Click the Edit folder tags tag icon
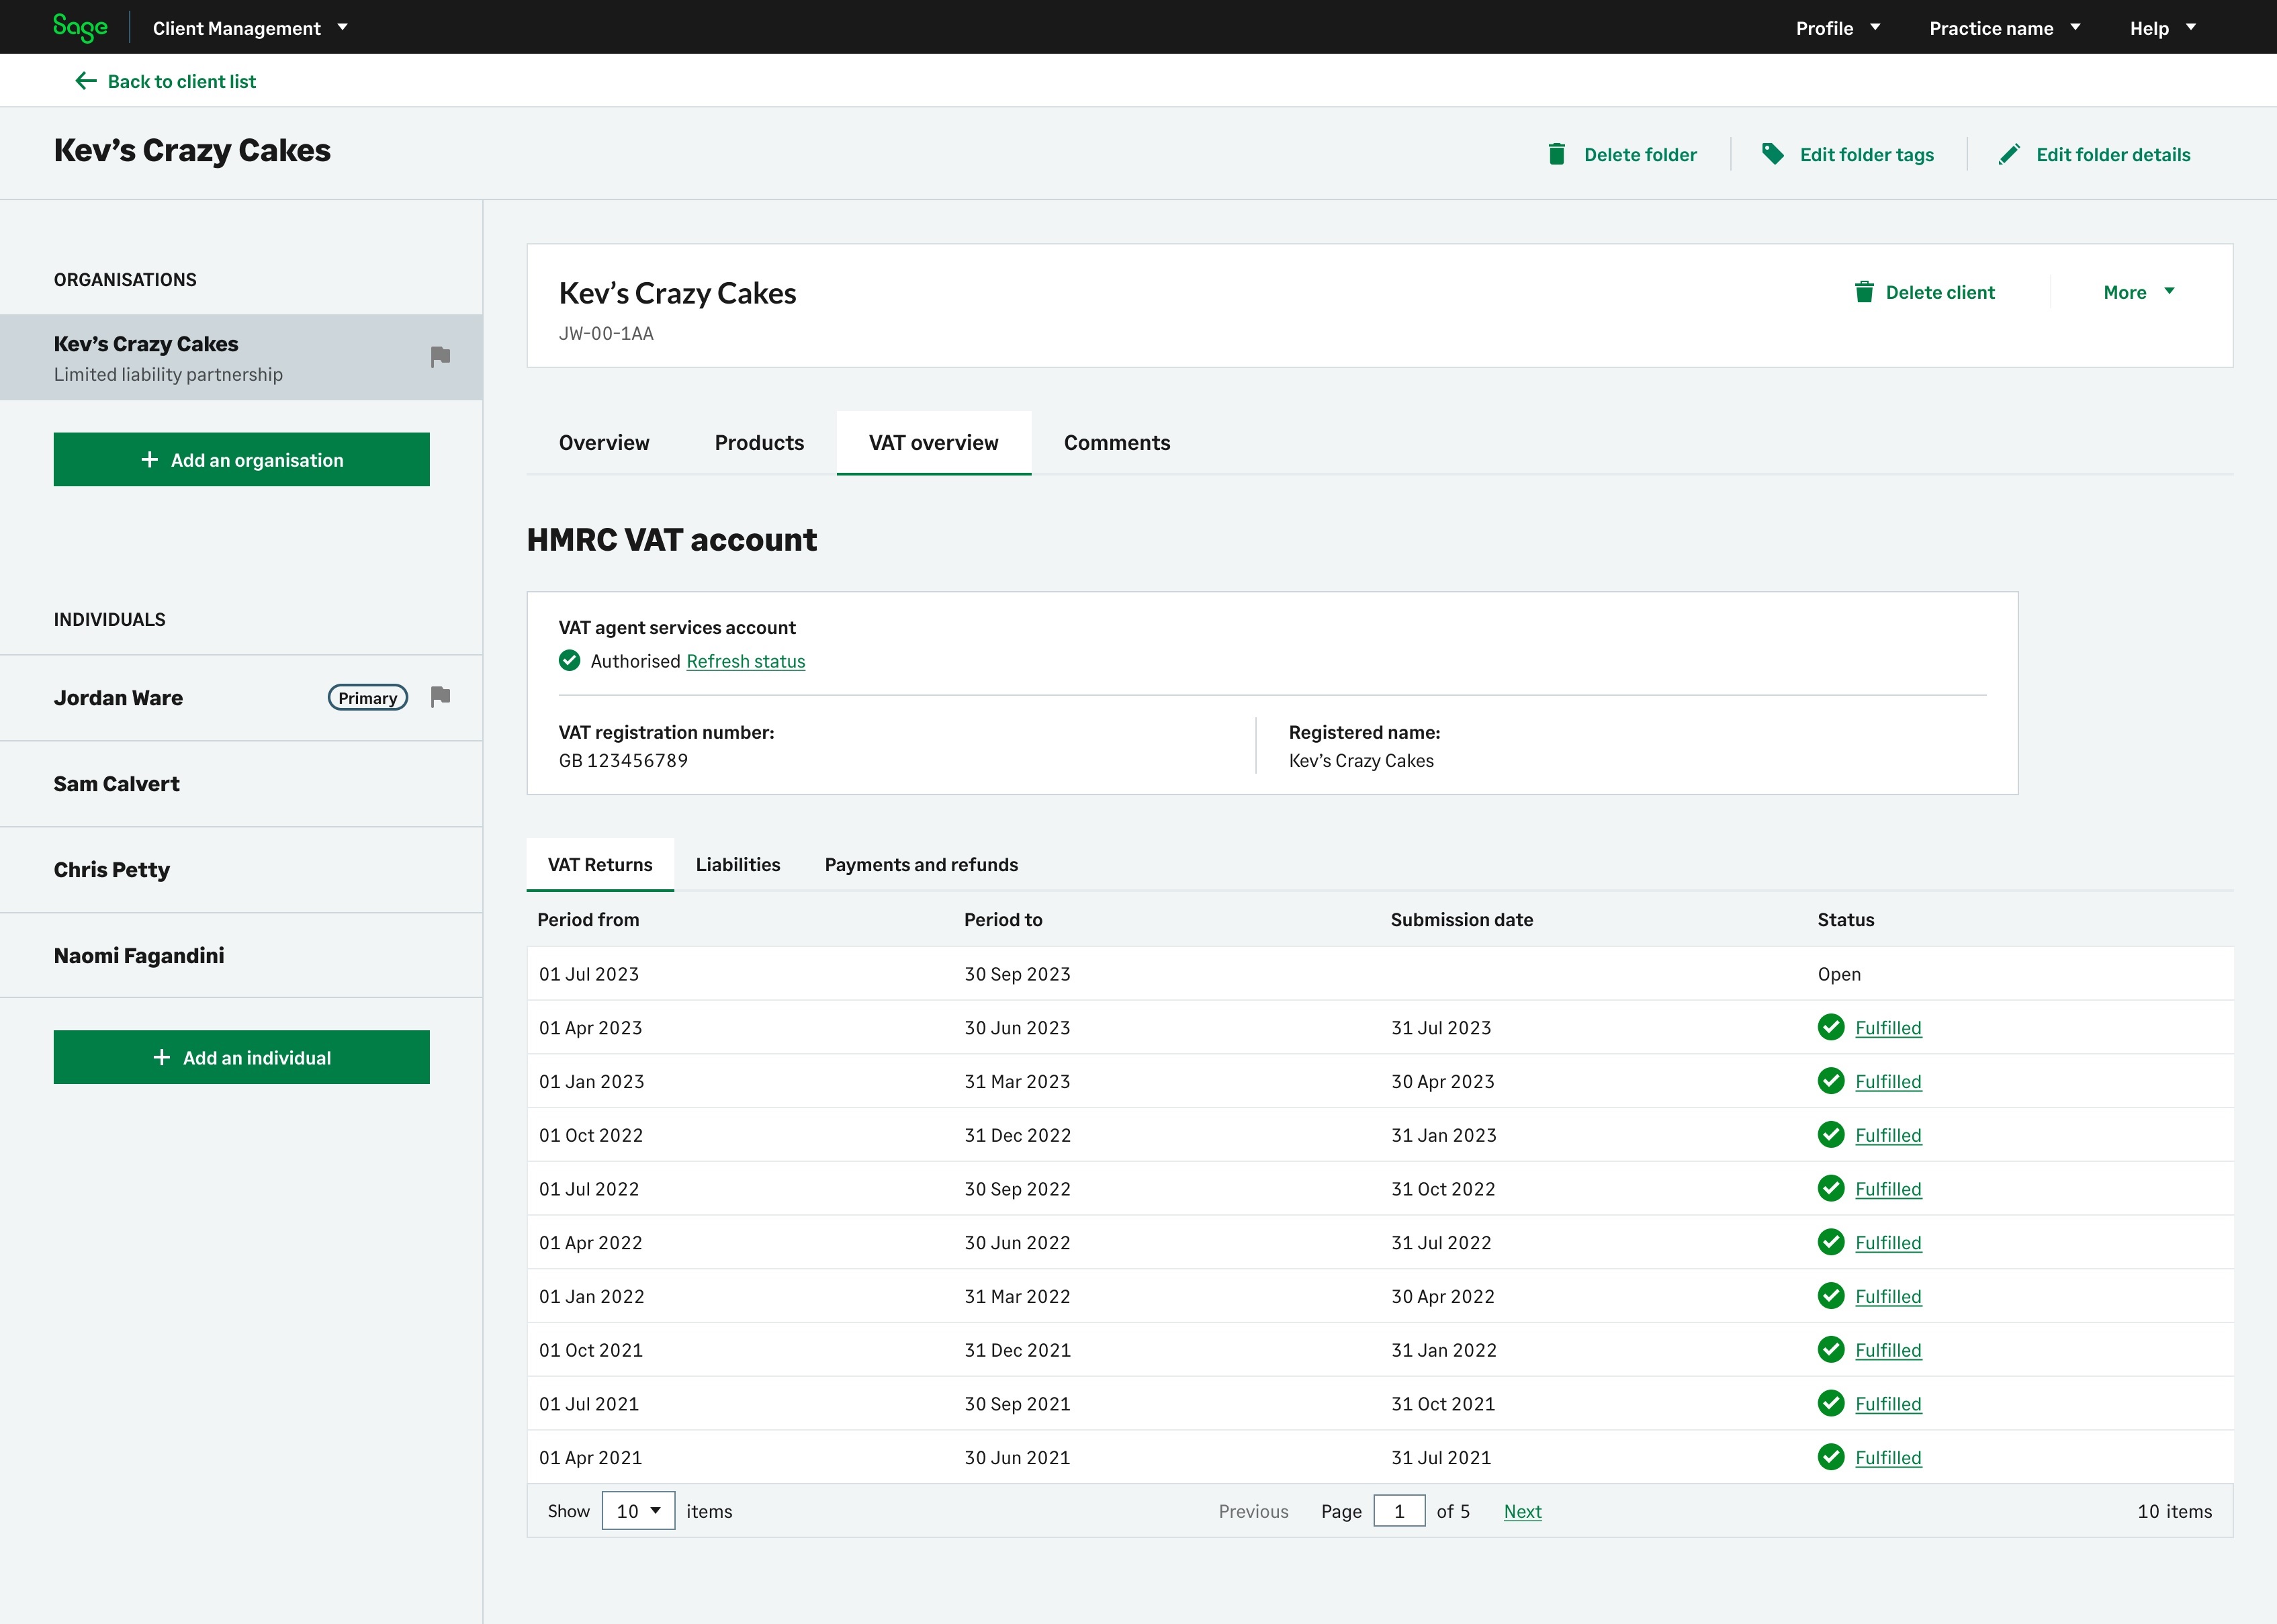 (x=1772, y=154)
